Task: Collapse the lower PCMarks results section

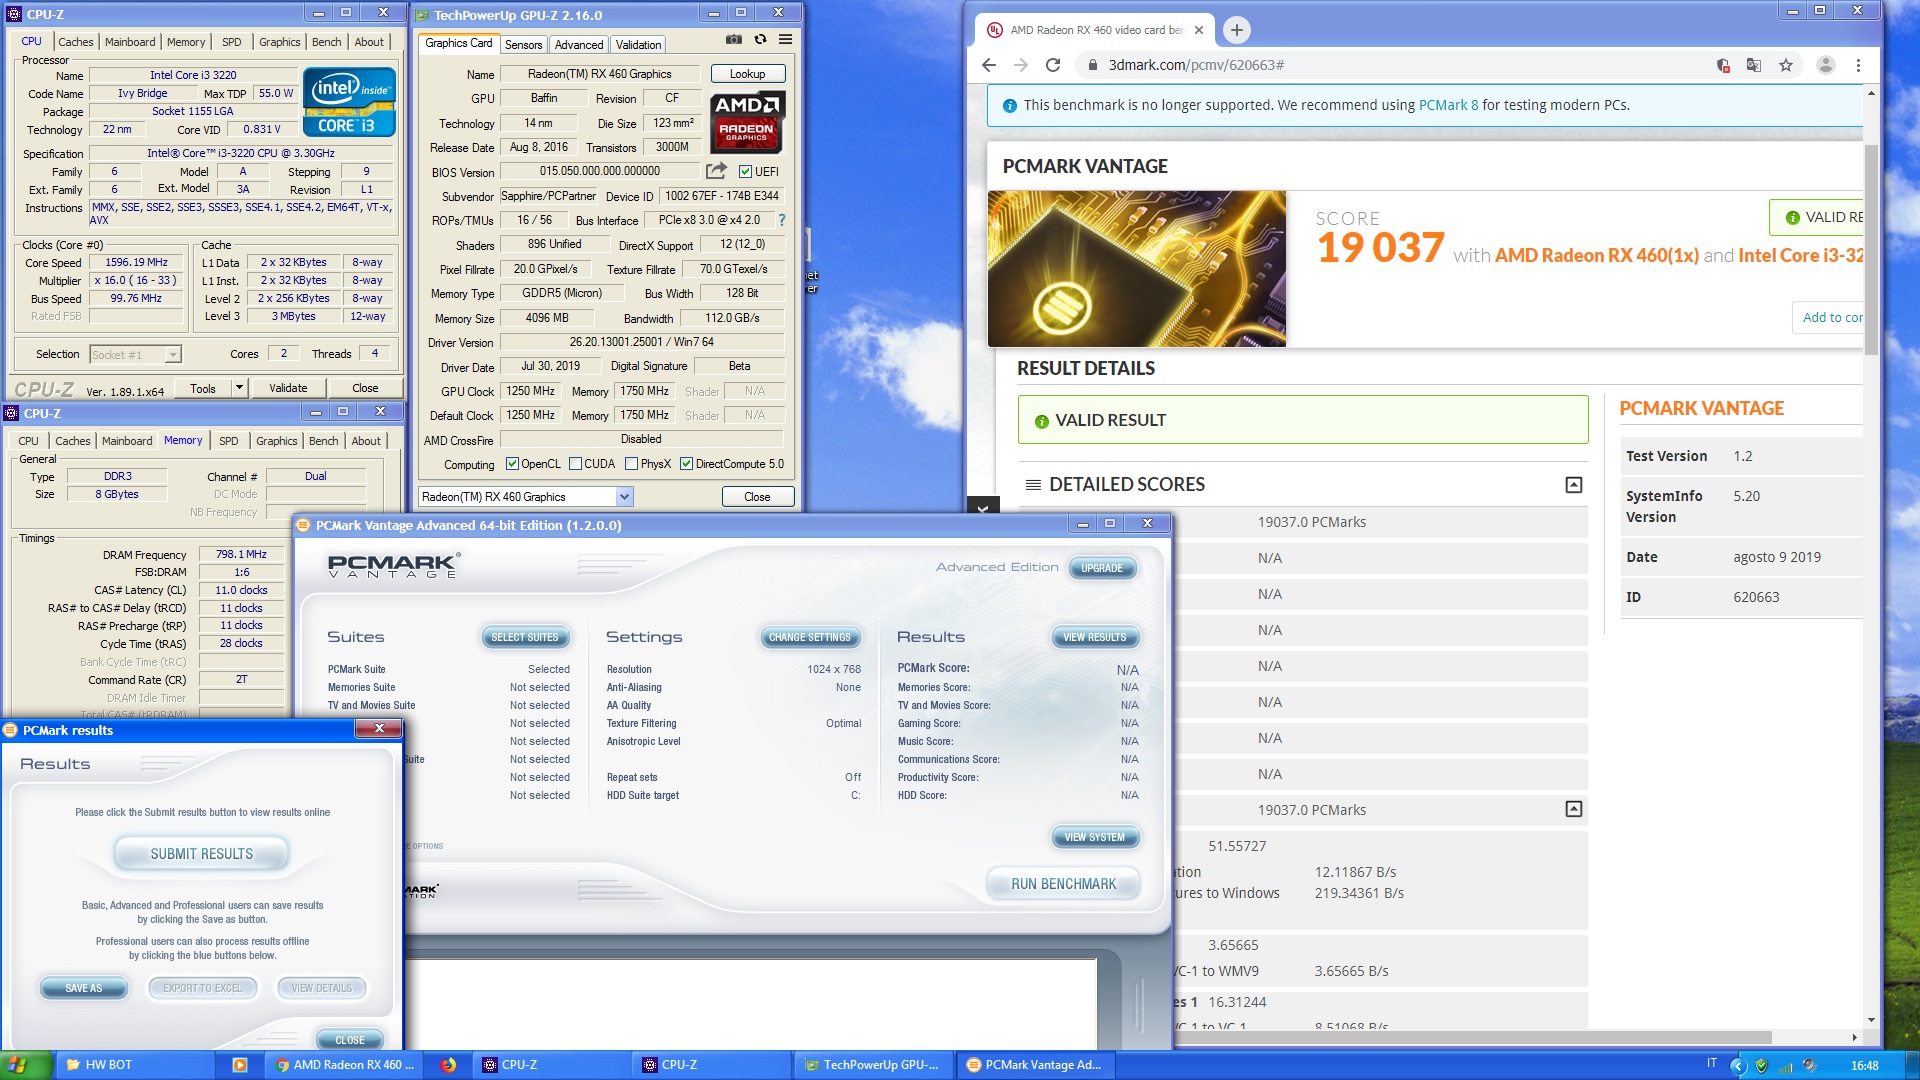Action: point(1573,809)
